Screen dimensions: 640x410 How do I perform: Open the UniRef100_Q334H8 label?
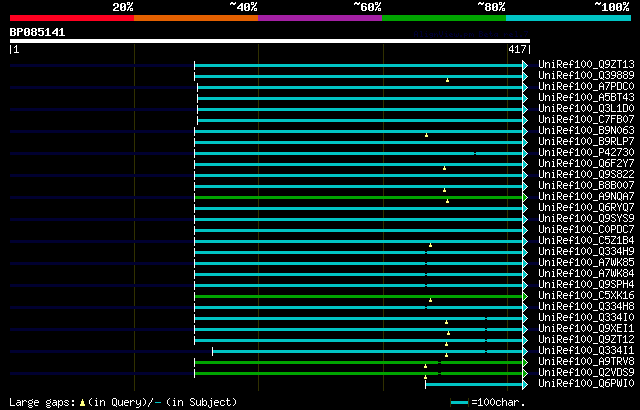point(586,307)
